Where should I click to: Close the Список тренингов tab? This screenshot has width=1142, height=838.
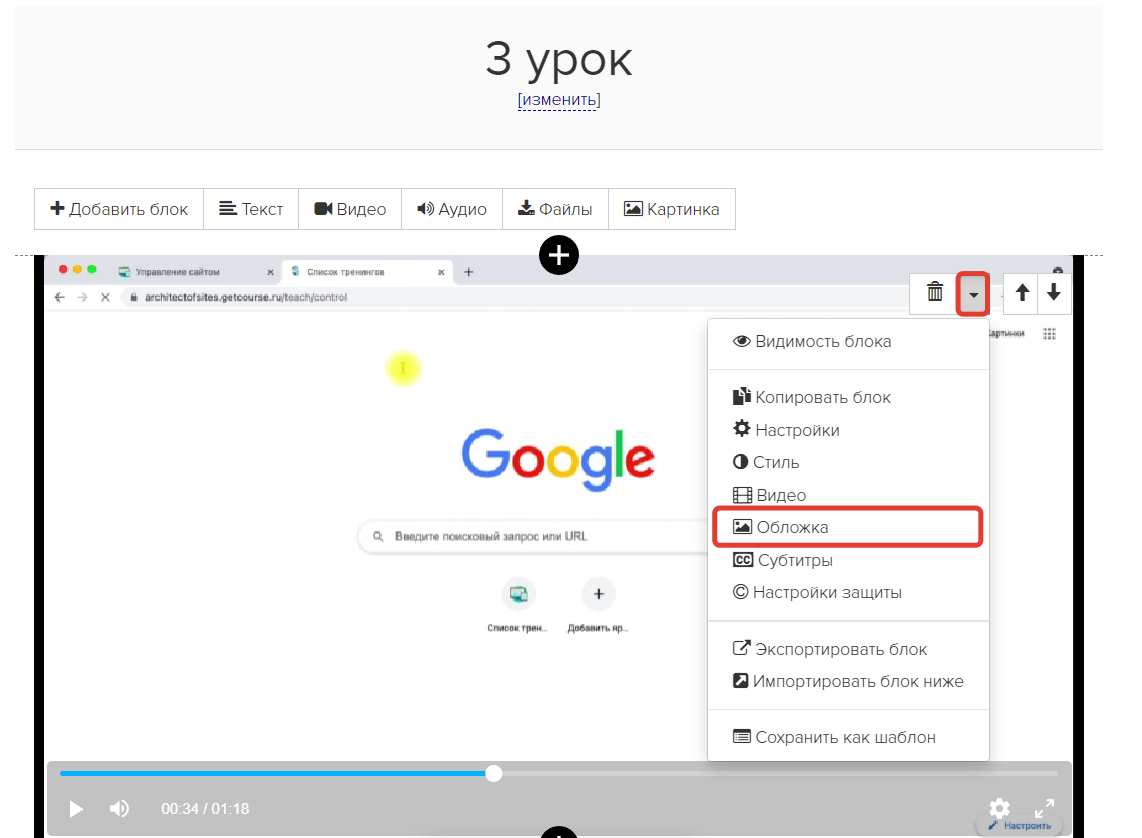[441, 272]
